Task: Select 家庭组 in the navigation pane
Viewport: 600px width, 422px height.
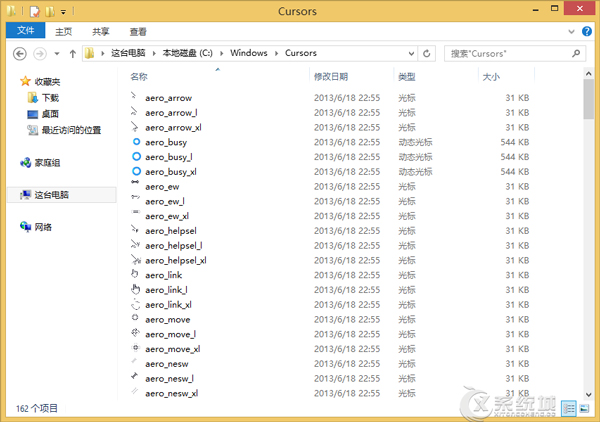Action: coord(47,163)
